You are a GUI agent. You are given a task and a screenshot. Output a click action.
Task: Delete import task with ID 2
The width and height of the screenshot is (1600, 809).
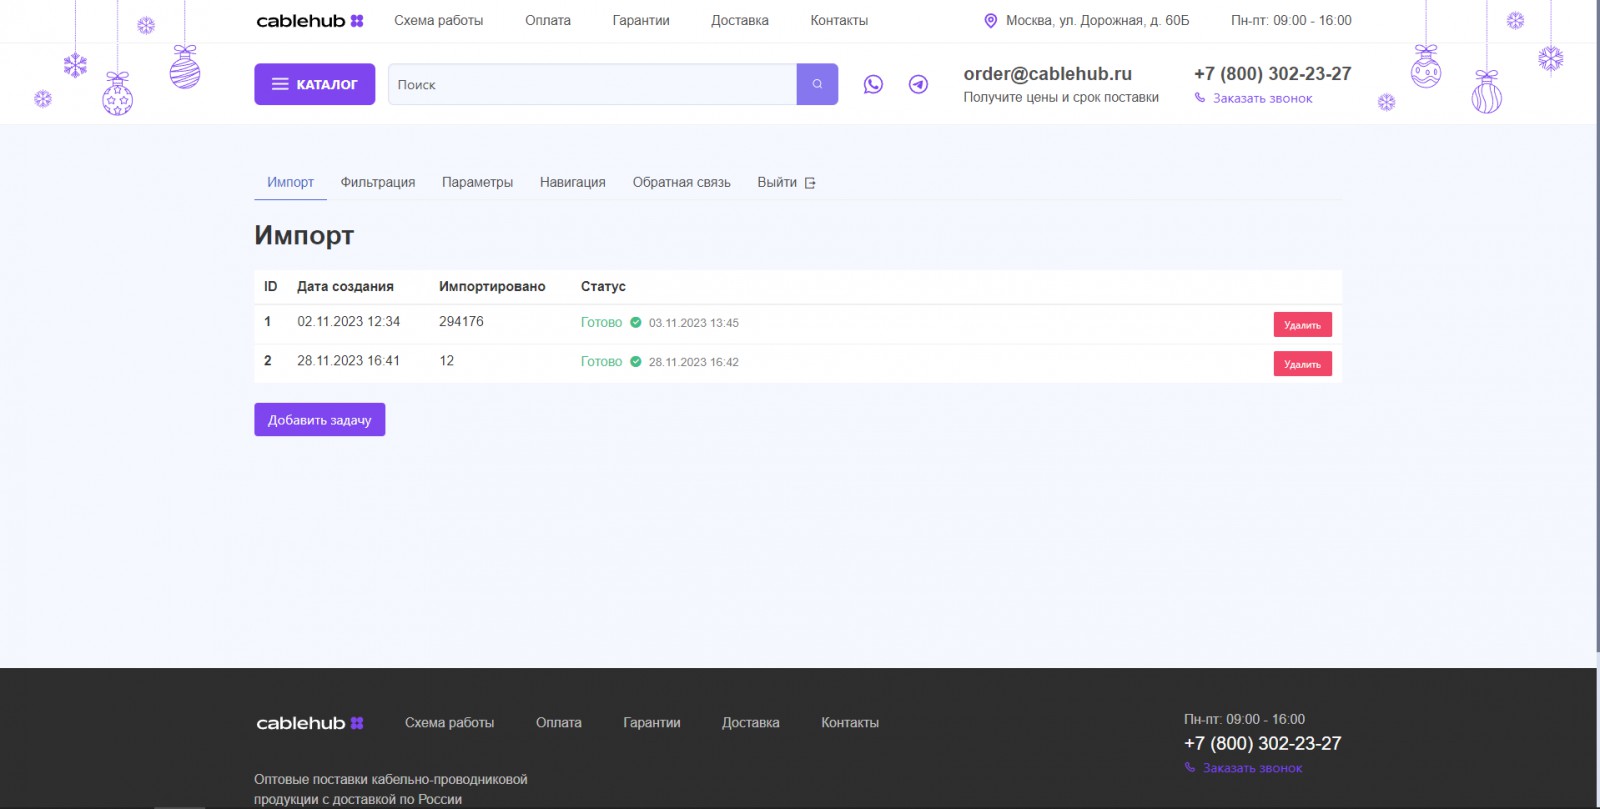pyautogui.click(x=1302, y=364)
